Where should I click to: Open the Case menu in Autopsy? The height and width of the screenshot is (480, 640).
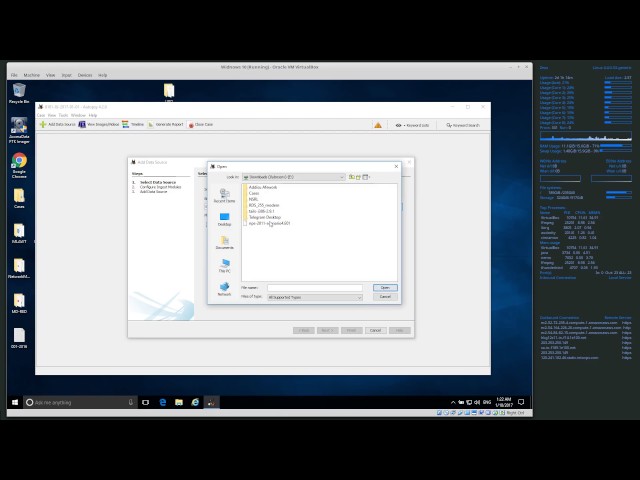tap(41, 116)
